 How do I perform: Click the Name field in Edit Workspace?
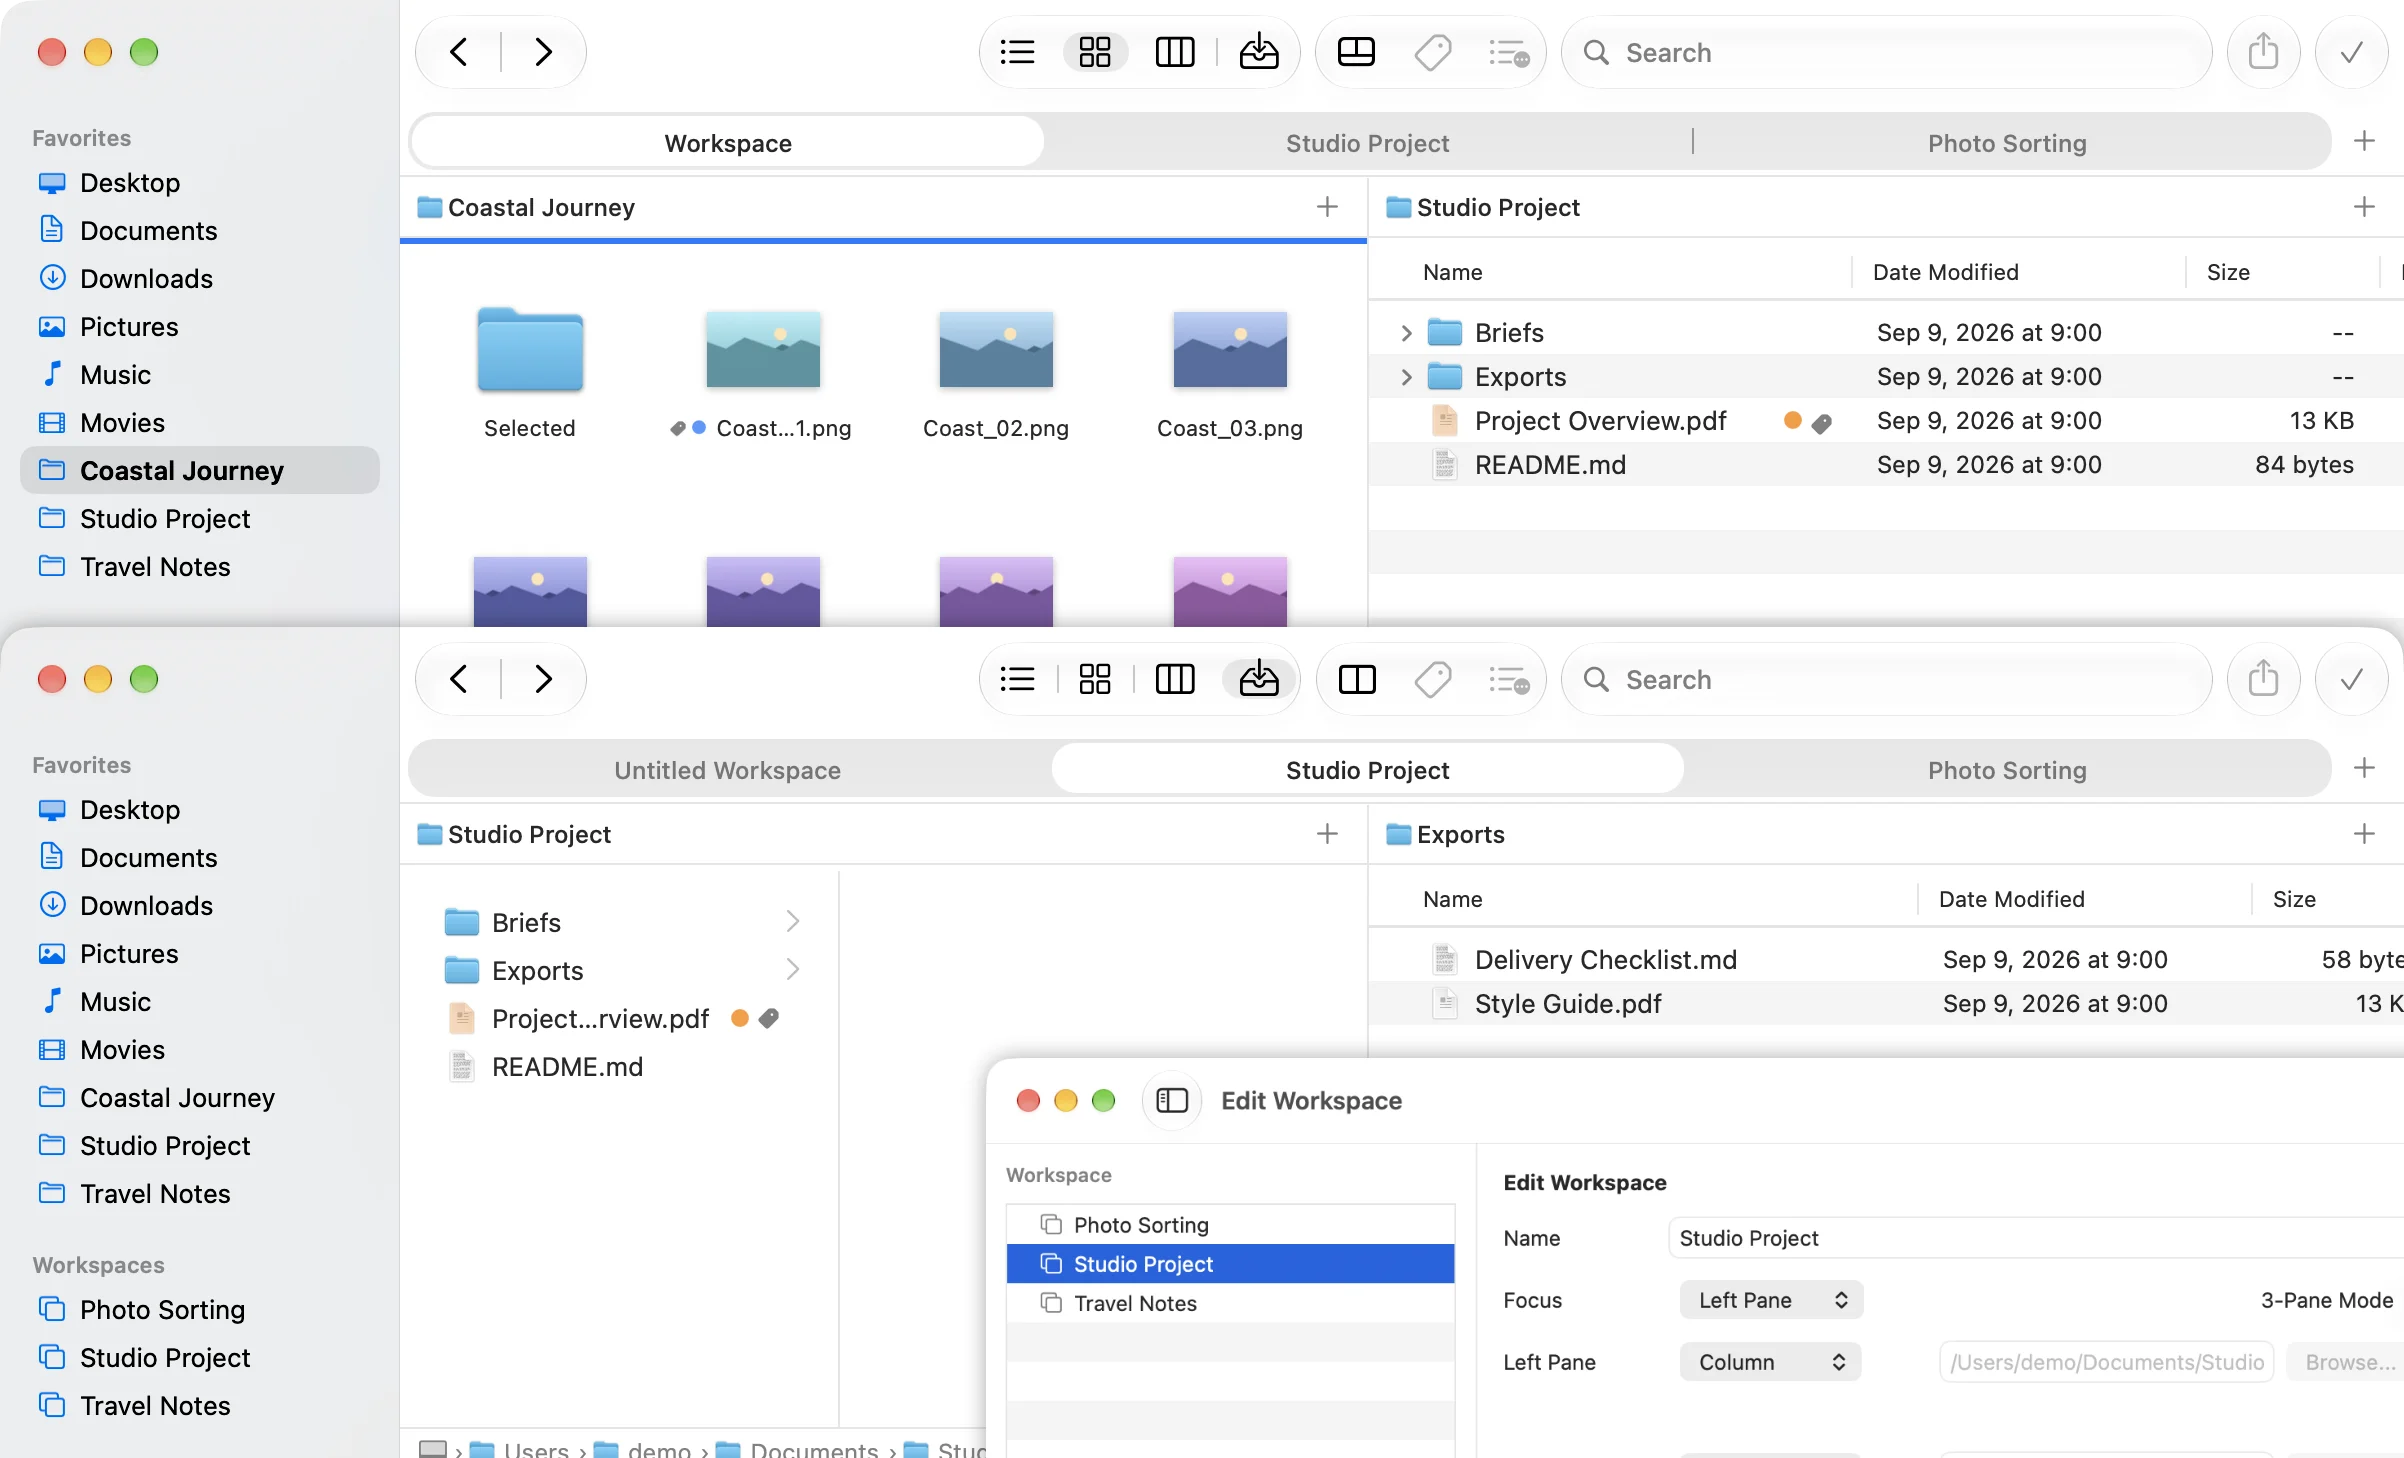[2036, 1238]
